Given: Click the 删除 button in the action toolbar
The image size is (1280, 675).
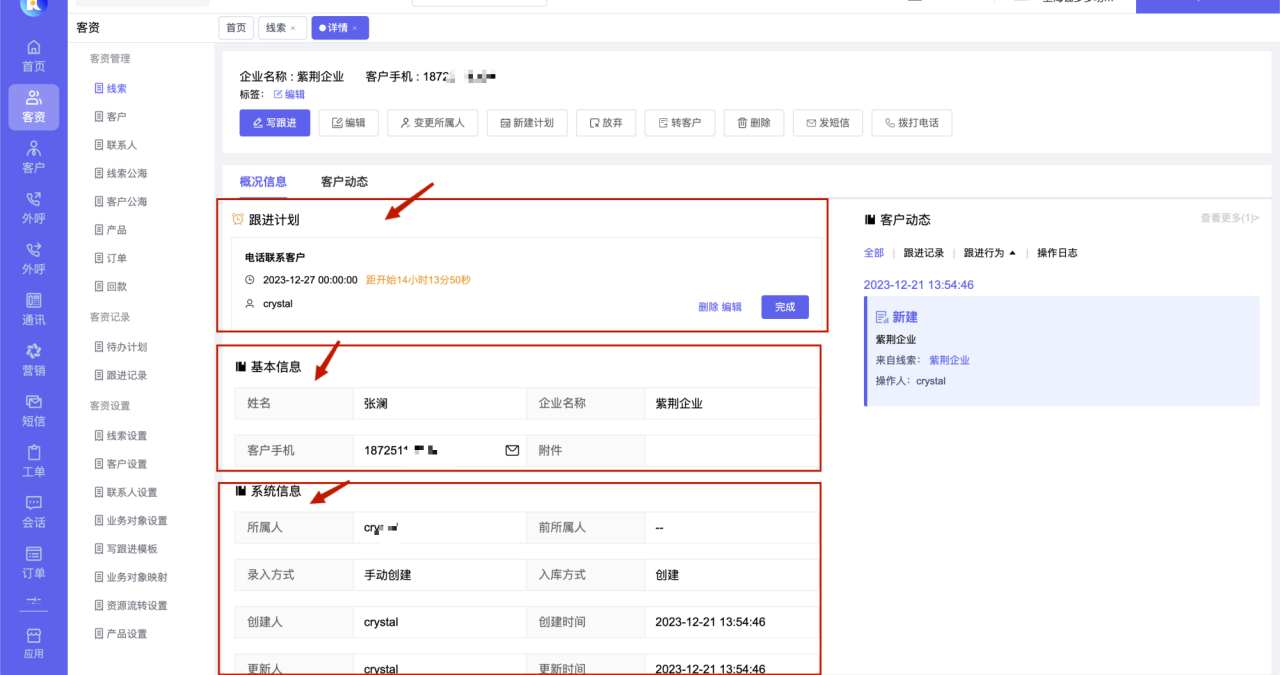Looking at the screenshot, I should (x=753, y=123).
